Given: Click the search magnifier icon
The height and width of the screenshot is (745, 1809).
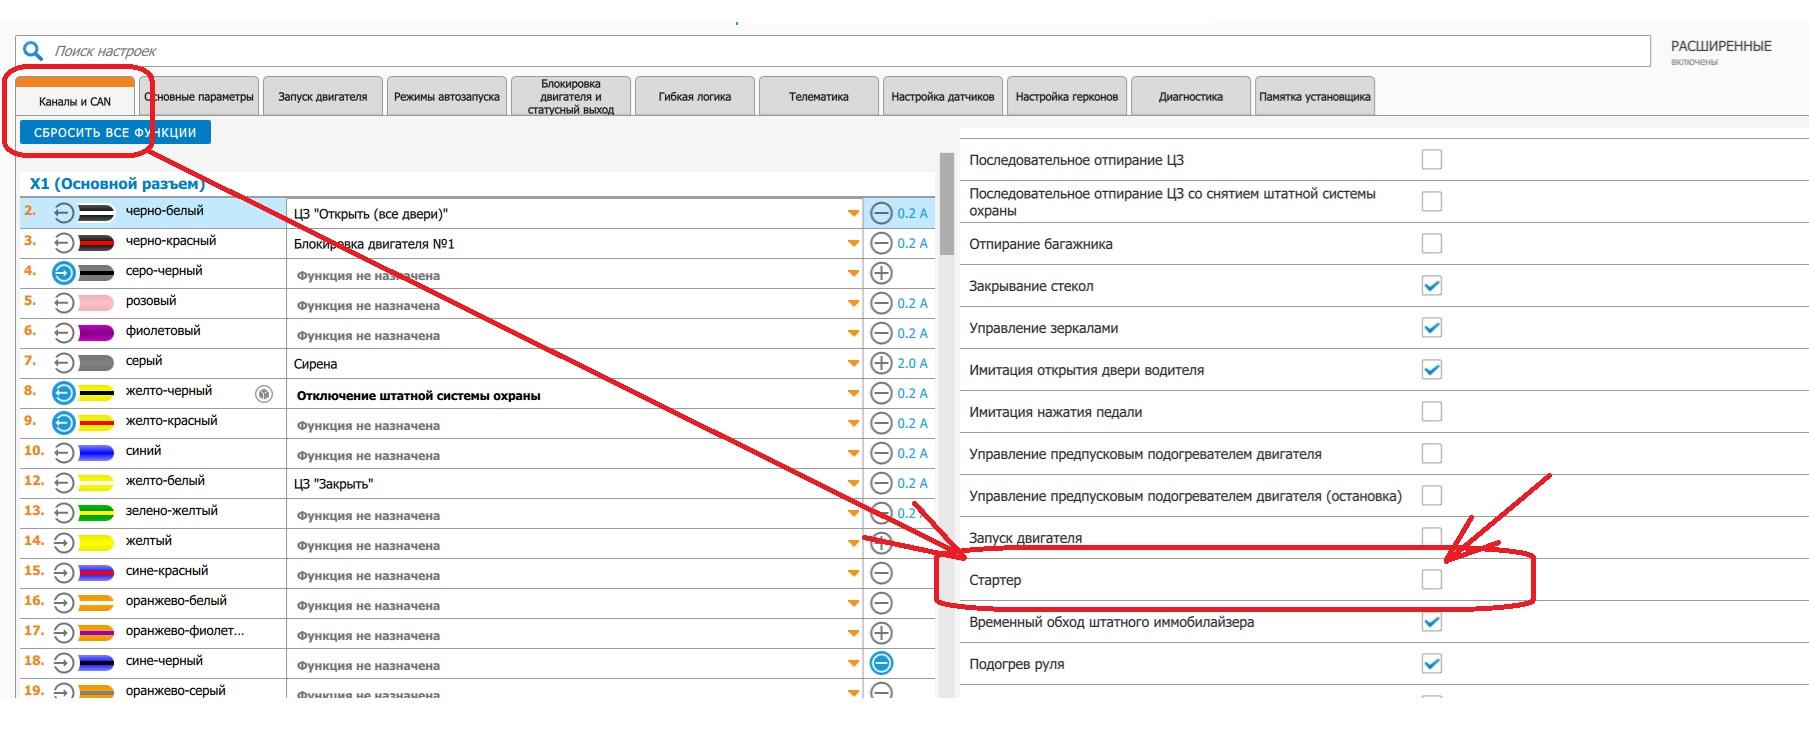Looking at the screenshot, I should tap(33, 51).
